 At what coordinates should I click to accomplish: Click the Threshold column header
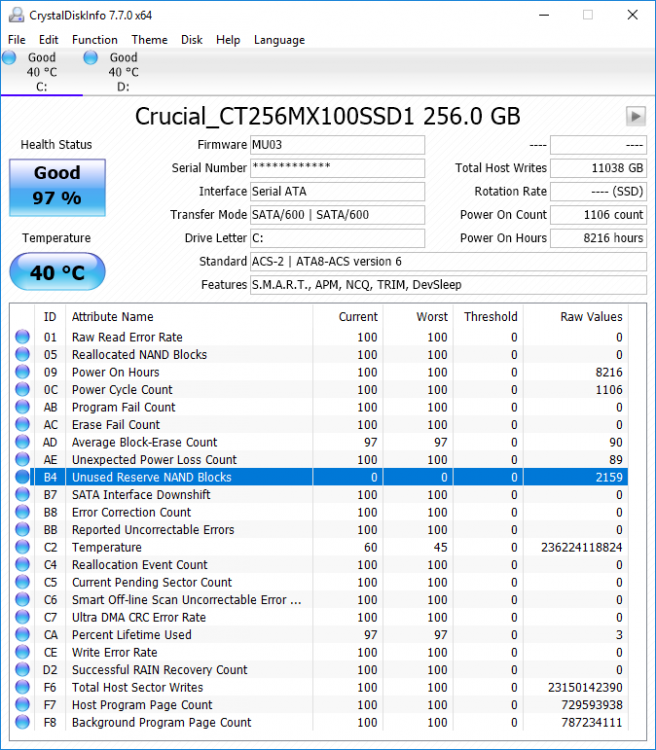[x=490, y=317]
